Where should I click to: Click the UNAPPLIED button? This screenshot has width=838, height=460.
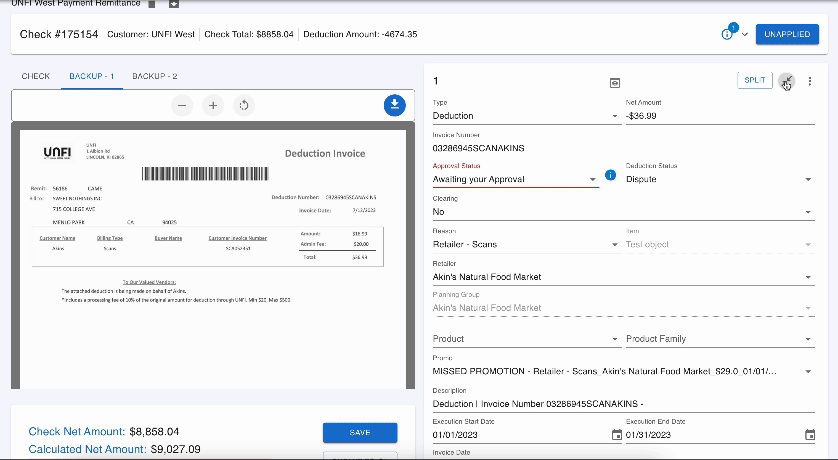(x=787, y=34)
